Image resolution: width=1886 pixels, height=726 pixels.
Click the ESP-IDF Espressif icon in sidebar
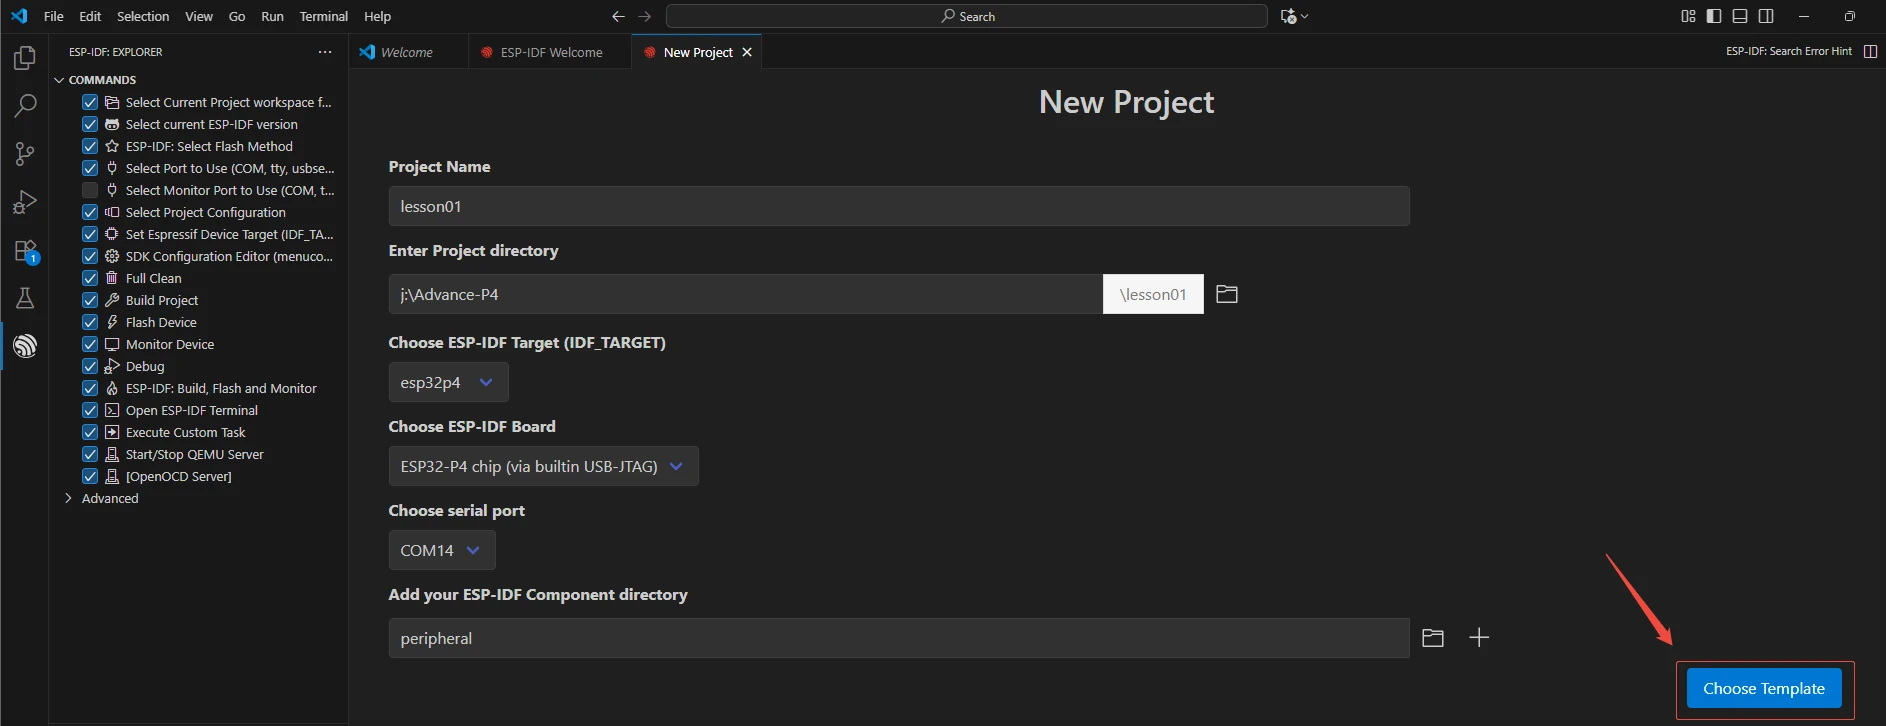click(x=25, y=346)
